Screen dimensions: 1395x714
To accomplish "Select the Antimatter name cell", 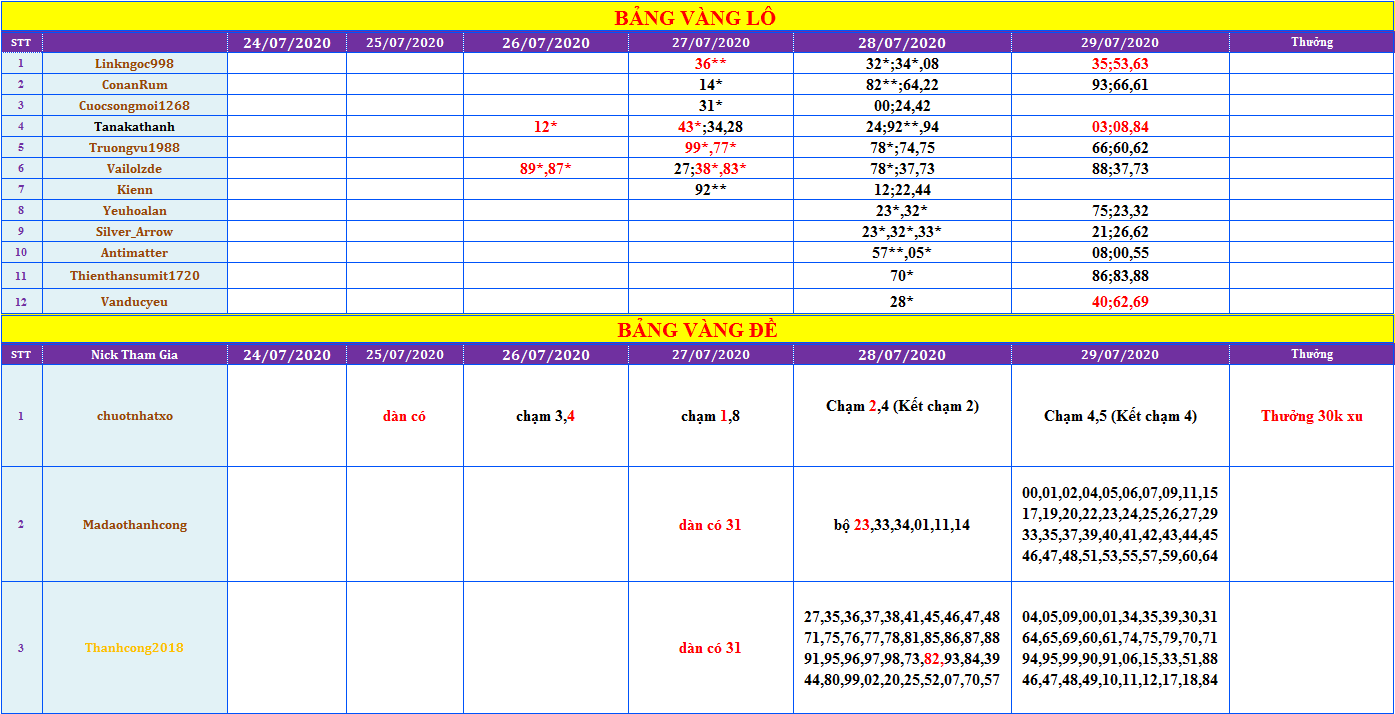I will pos(135,253).
